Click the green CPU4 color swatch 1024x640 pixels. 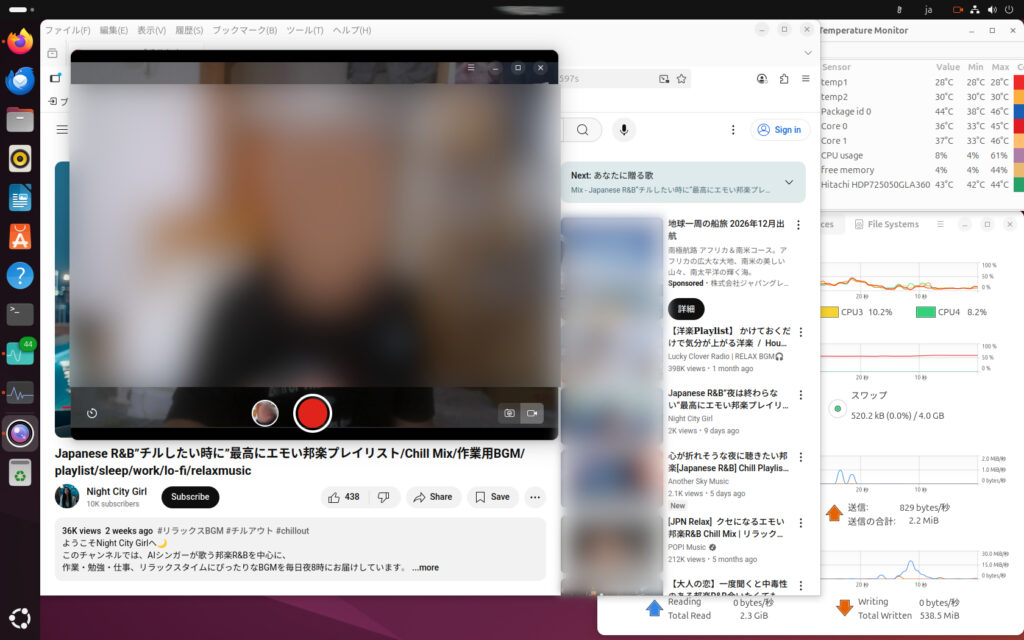click(925, 312)
